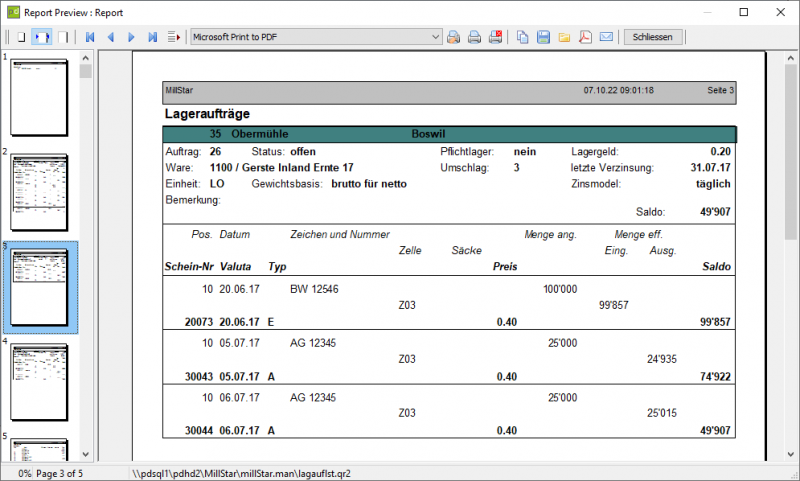Image resolution: width=800 pixels, height=481 pixels.
Task: Open the go-to-page list icon
Action: point(173,37)
